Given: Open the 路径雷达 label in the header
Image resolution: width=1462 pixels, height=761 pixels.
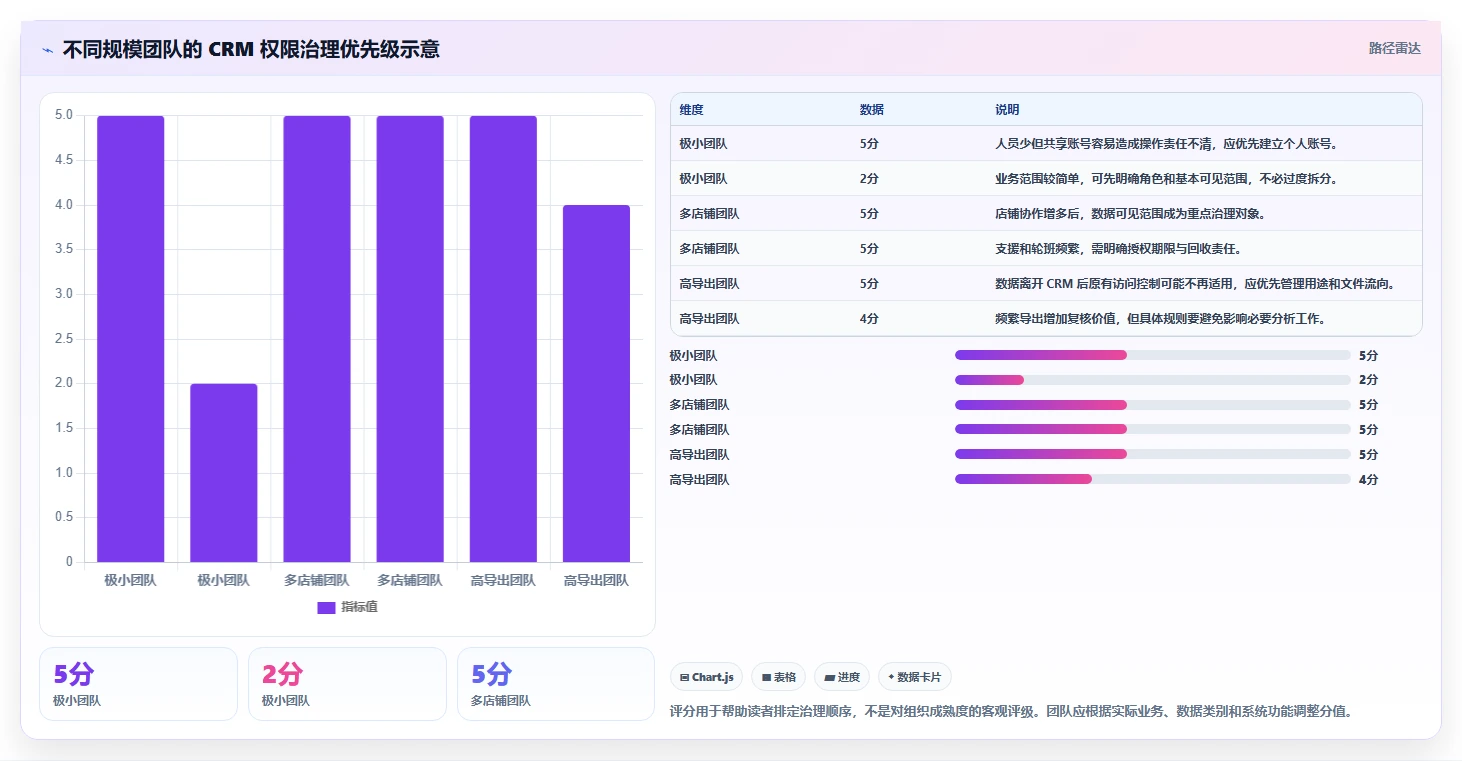Looking at the screenshot, I should coord(1394,48).
